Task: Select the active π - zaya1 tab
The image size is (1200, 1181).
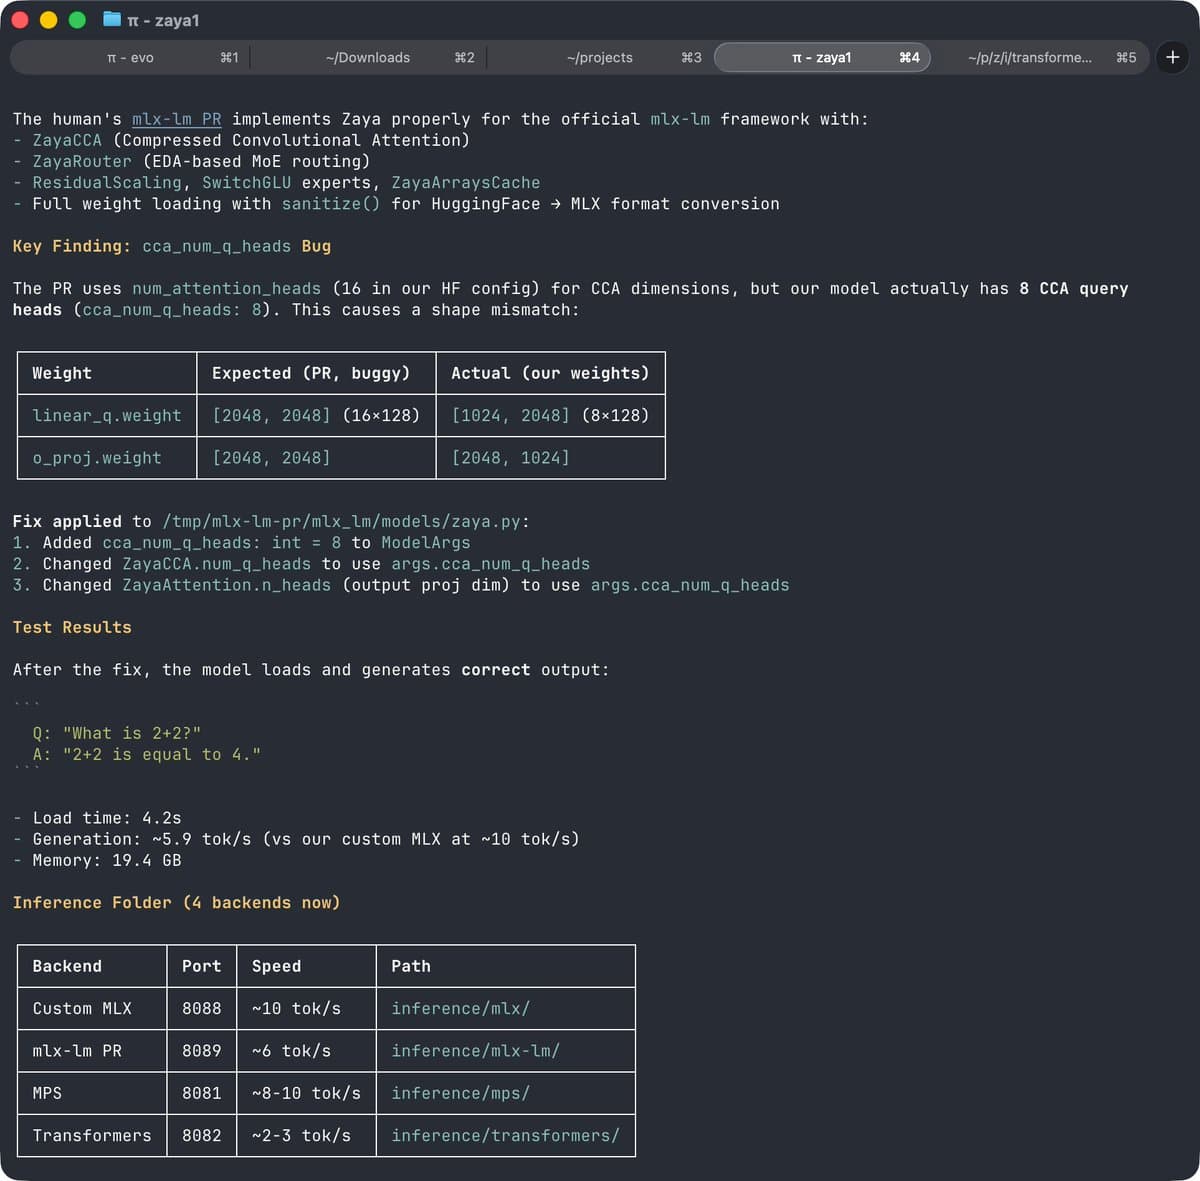Action: 822,57
